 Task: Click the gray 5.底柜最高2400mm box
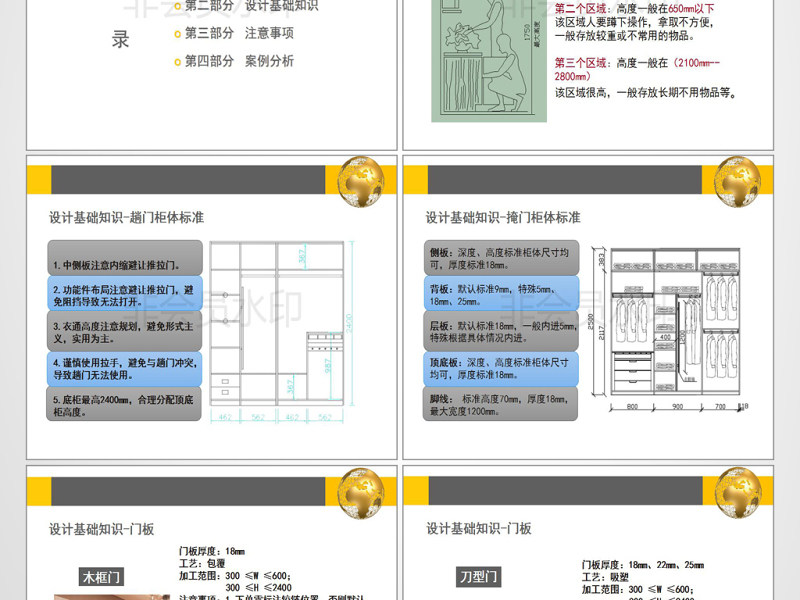click(125, 404)
